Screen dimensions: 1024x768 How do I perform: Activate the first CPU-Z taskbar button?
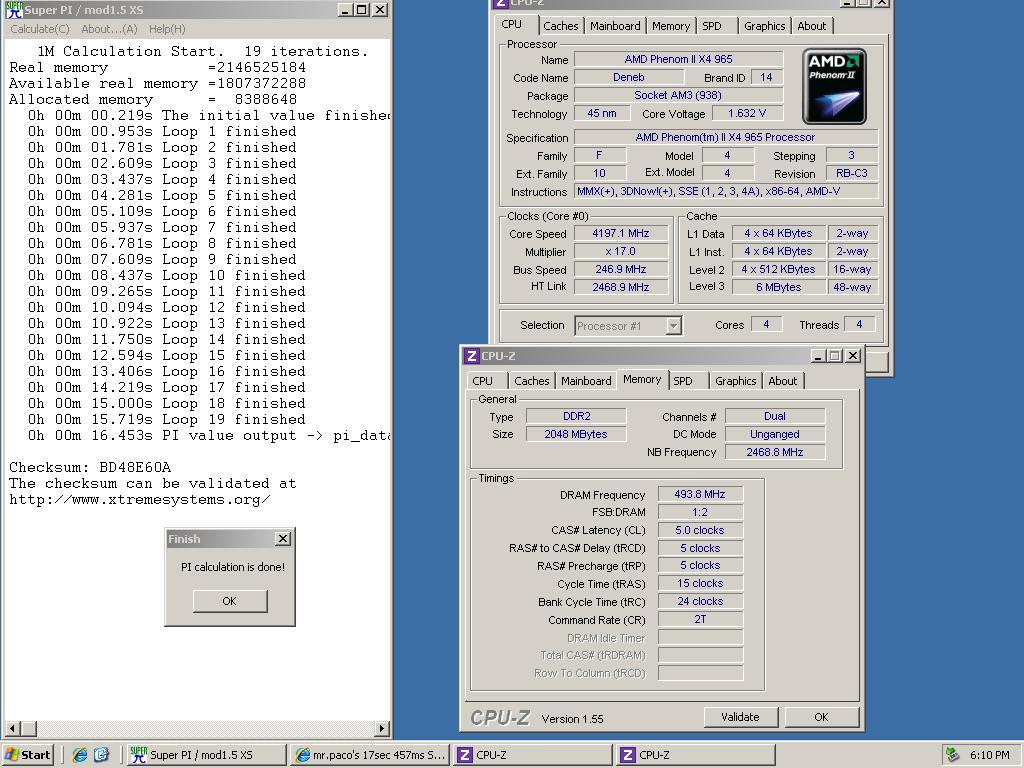pyautogui.click(x=532, y=755)
